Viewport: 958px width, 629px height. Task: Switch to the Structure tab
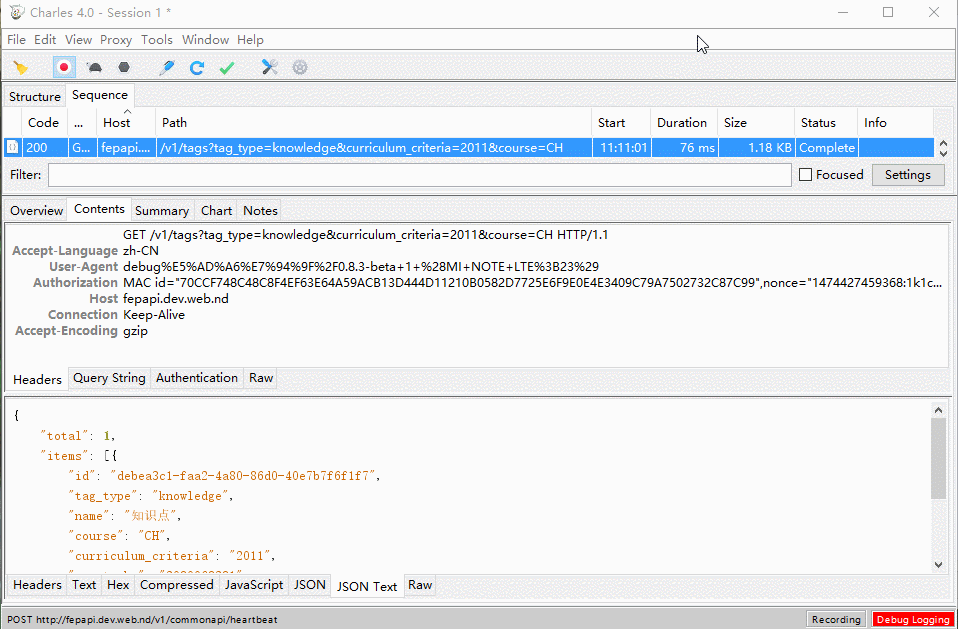coord(34,96)
